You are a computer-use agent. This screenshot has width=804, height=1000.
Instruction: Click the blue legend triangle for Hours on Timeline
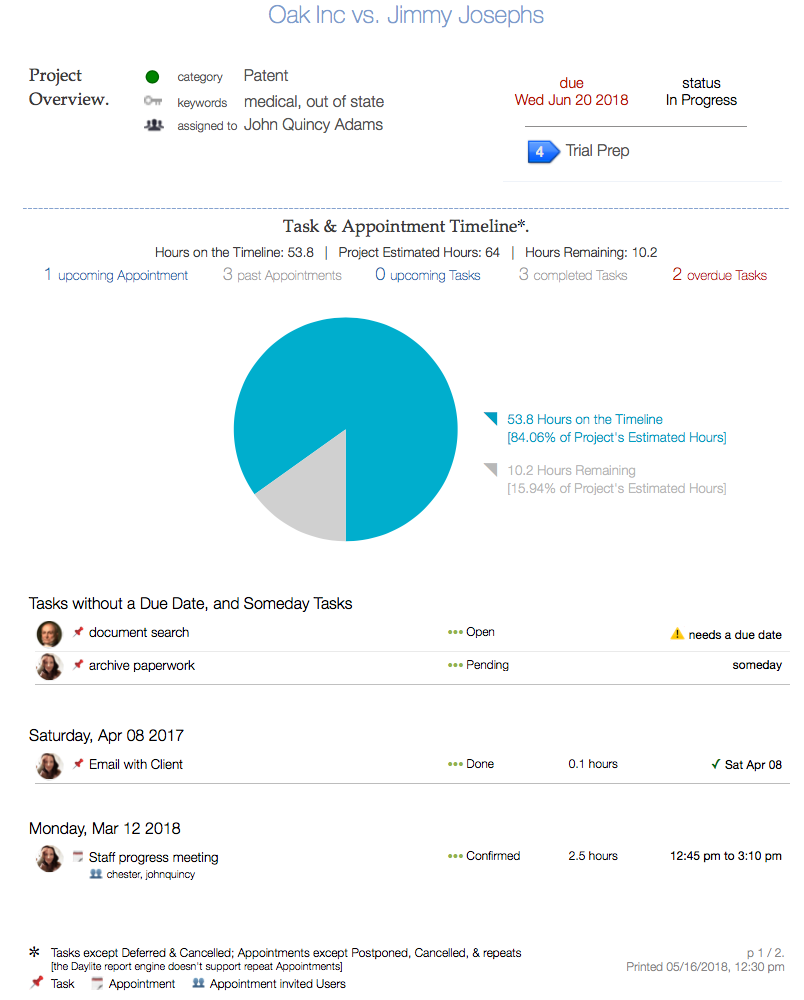[x=490, y=418]
